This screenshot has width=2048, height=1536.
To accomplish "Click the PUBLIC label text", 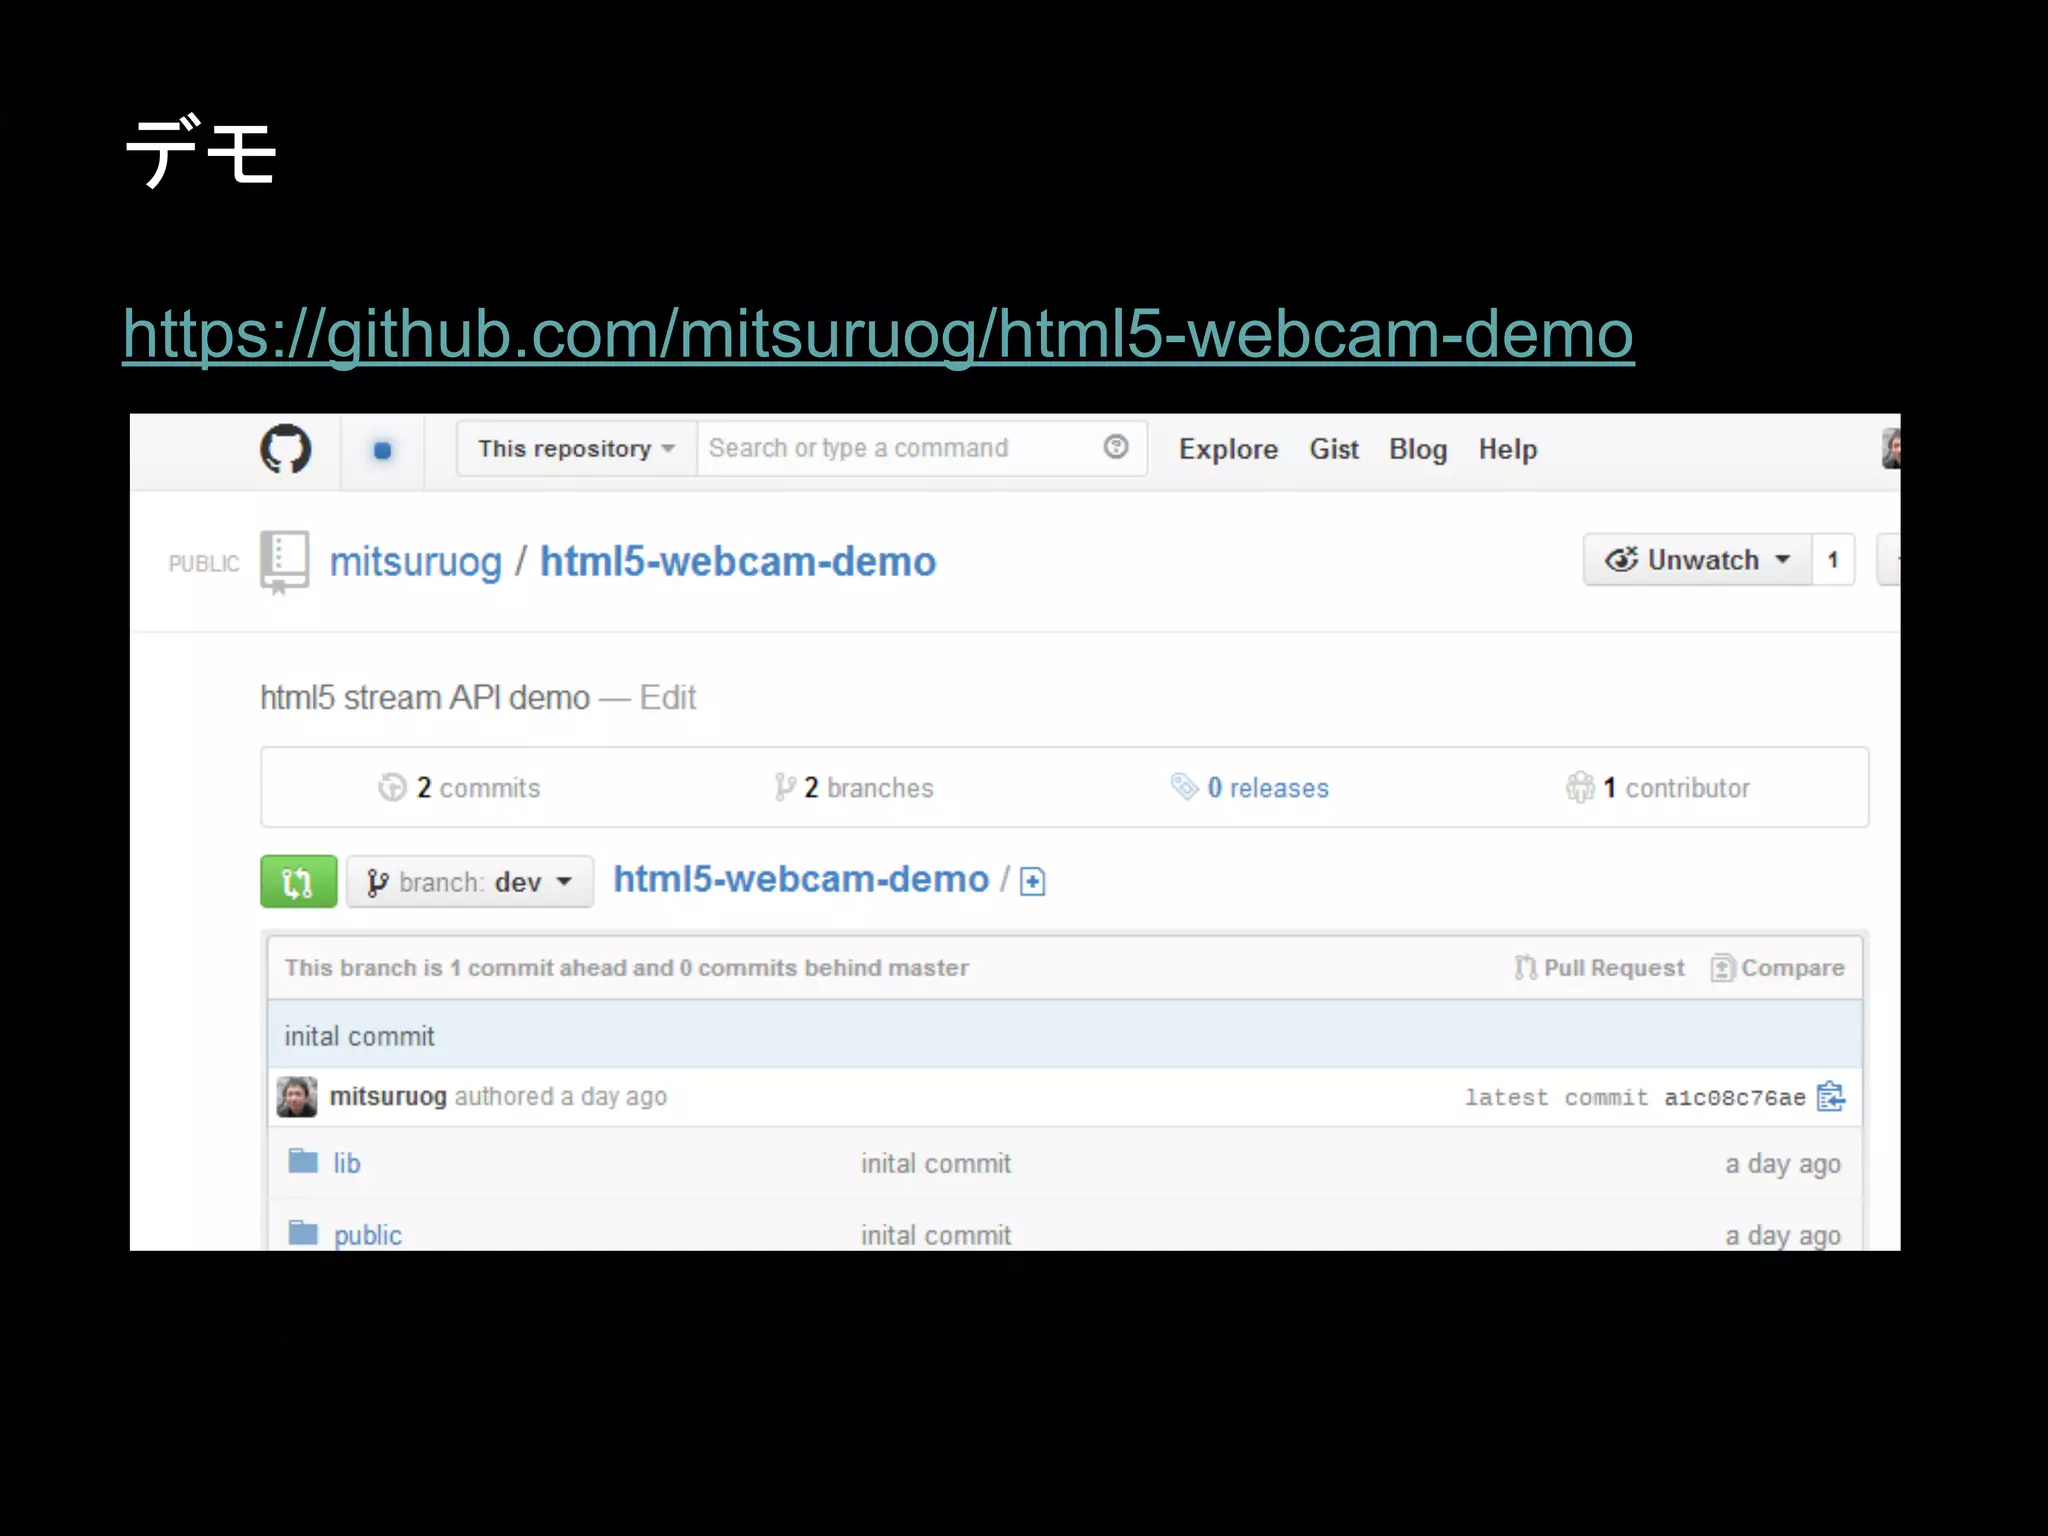I will pos(204,564).
